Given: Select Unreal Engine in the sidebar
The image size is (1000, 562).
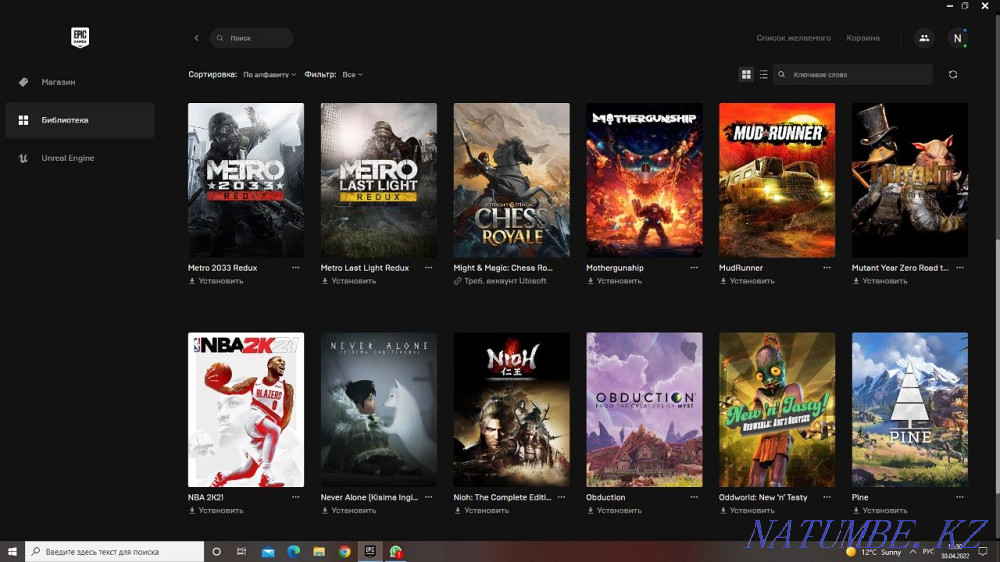Looking at the screenshot, I should click(x=67, y=158).
